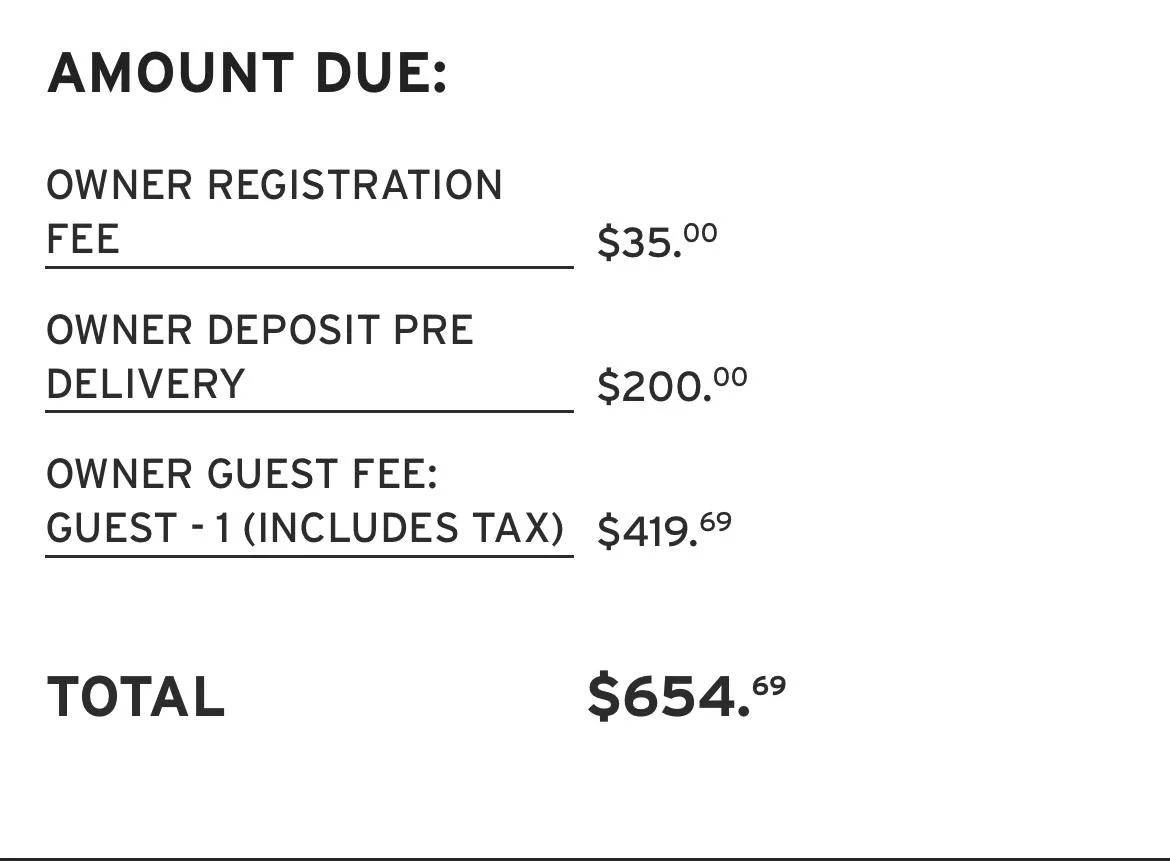Click the $654.69 total amount
The image size is (1170, 861).
click(686, 695)
